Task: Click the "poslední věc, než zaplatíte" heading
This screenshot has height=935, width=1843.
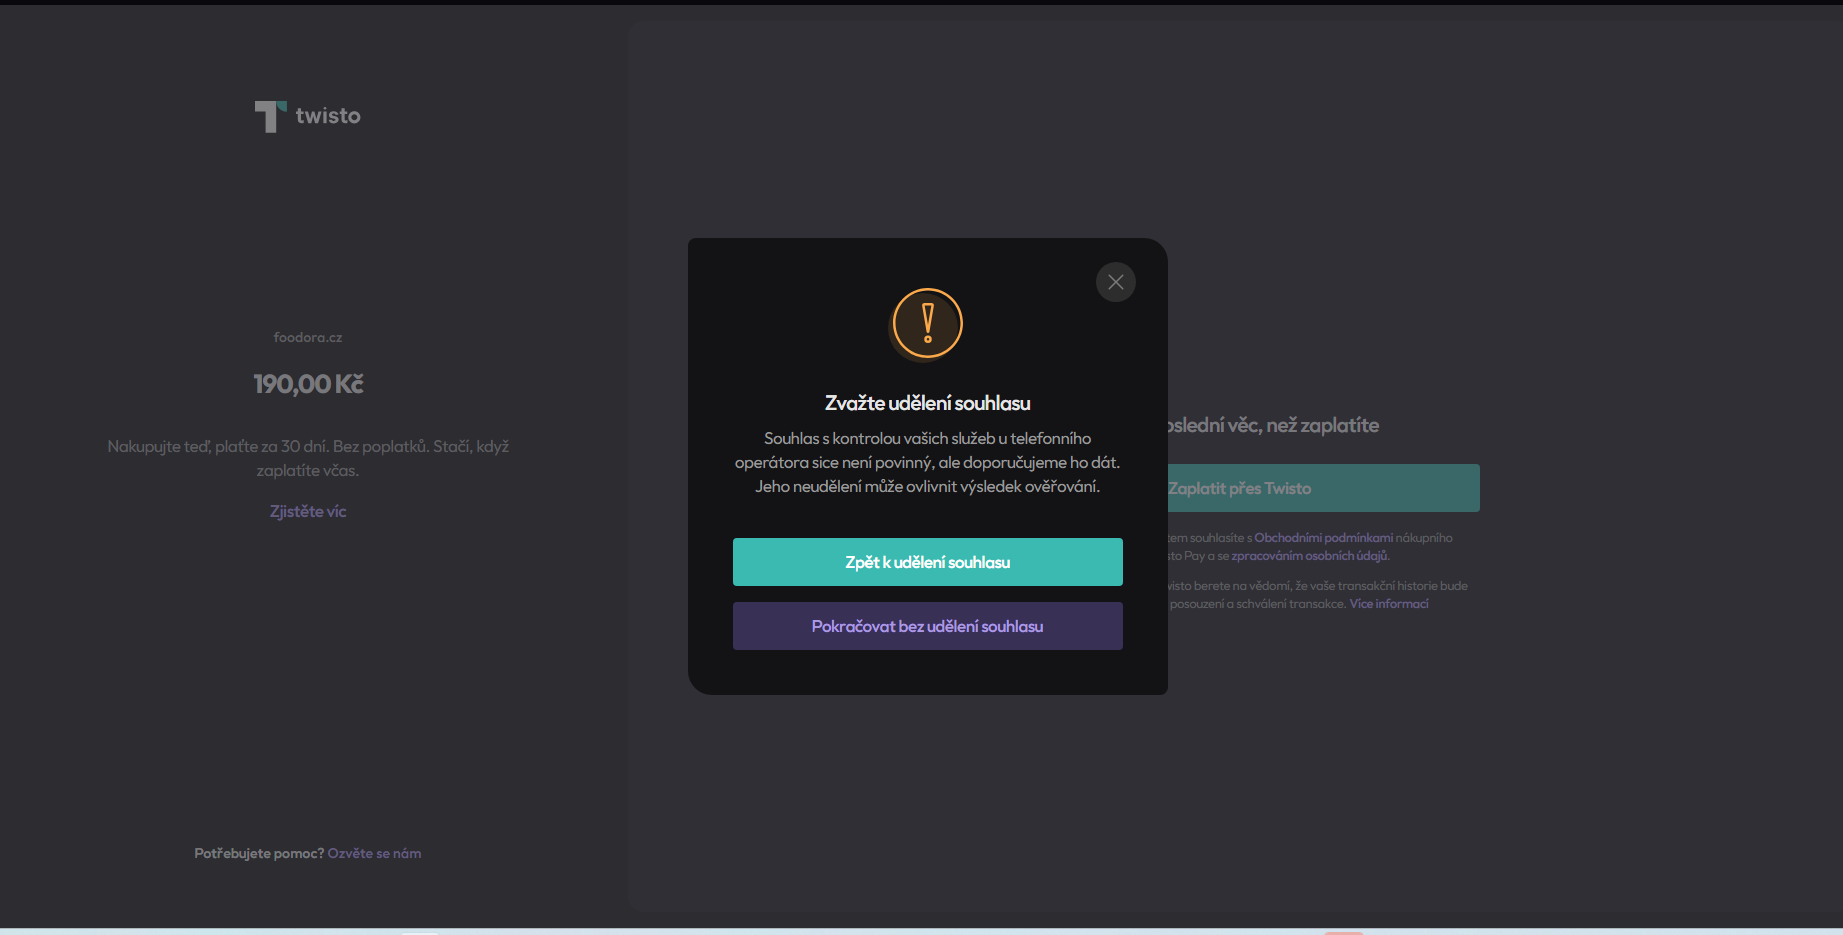Action: pyautogui.click(x=1273, y=425)
